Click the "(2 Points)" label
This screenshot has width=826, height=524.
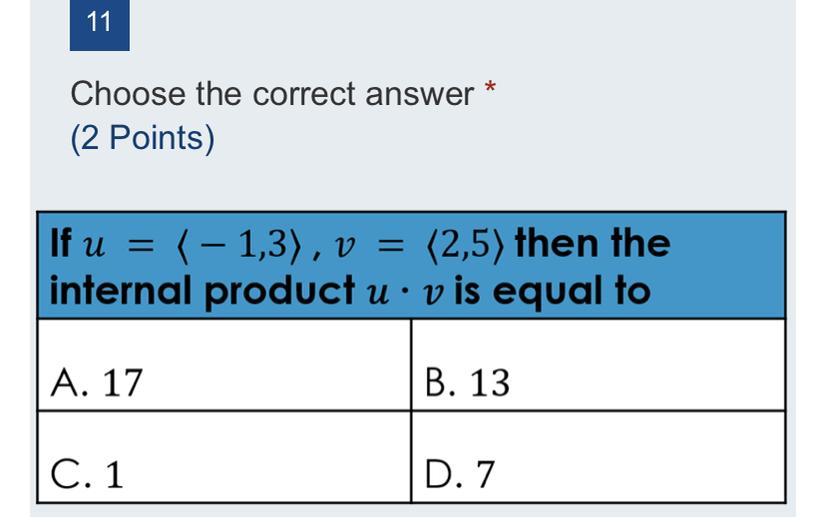[x=143, y=138]
